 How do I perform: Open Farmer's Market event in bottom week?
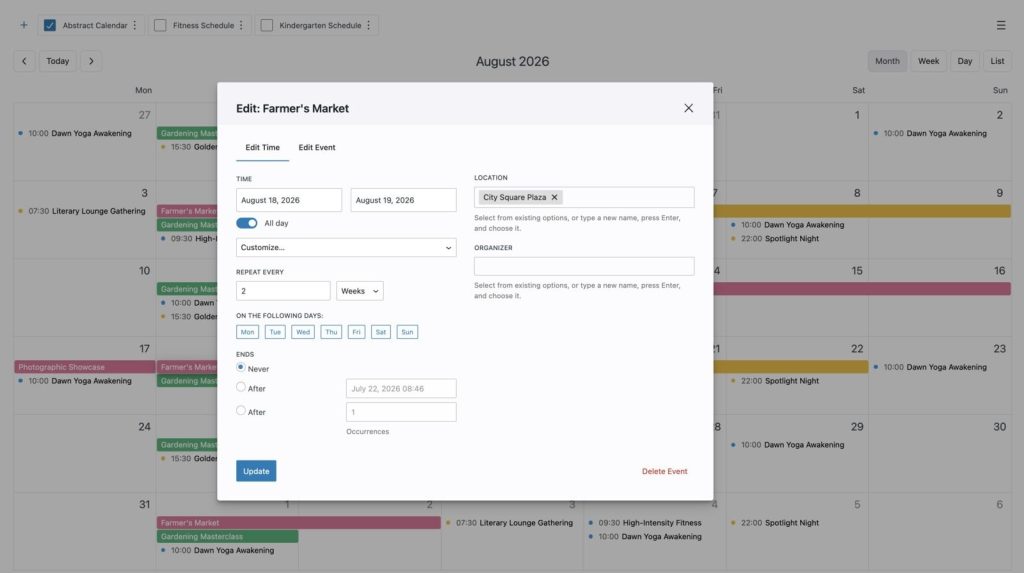[x=298, y=523]
